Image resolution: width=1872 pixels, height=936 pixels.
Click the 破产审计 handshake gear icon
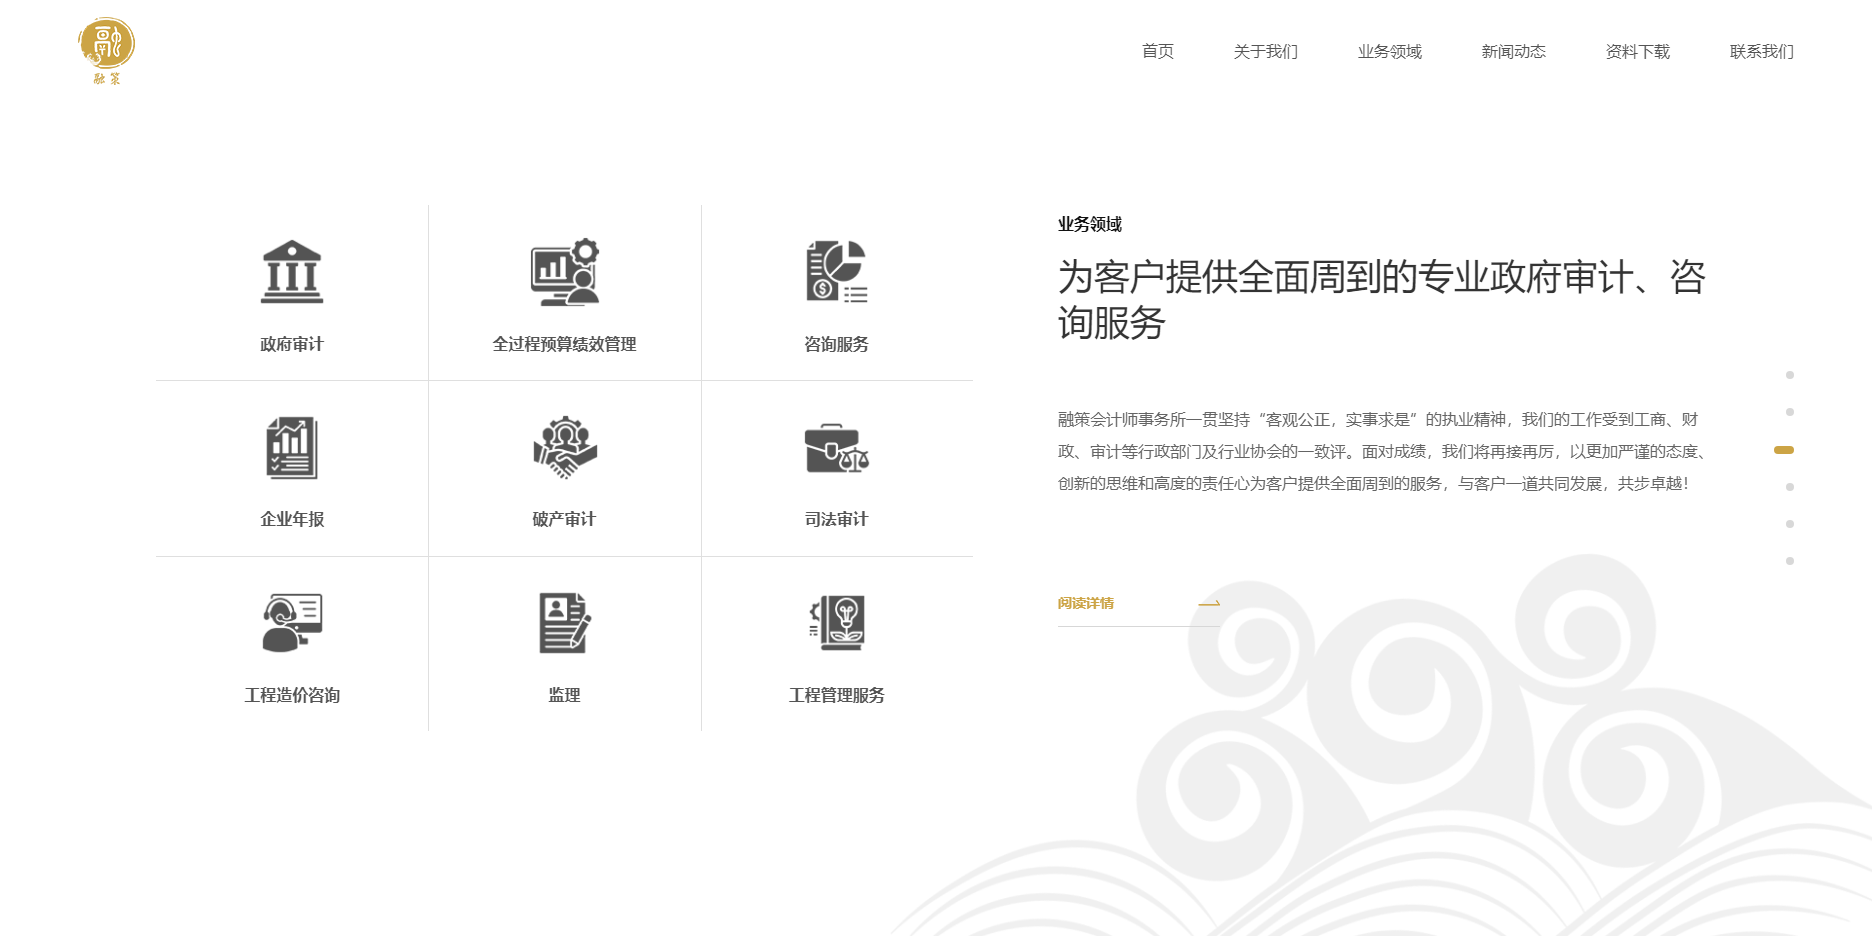tap(565, 447)
